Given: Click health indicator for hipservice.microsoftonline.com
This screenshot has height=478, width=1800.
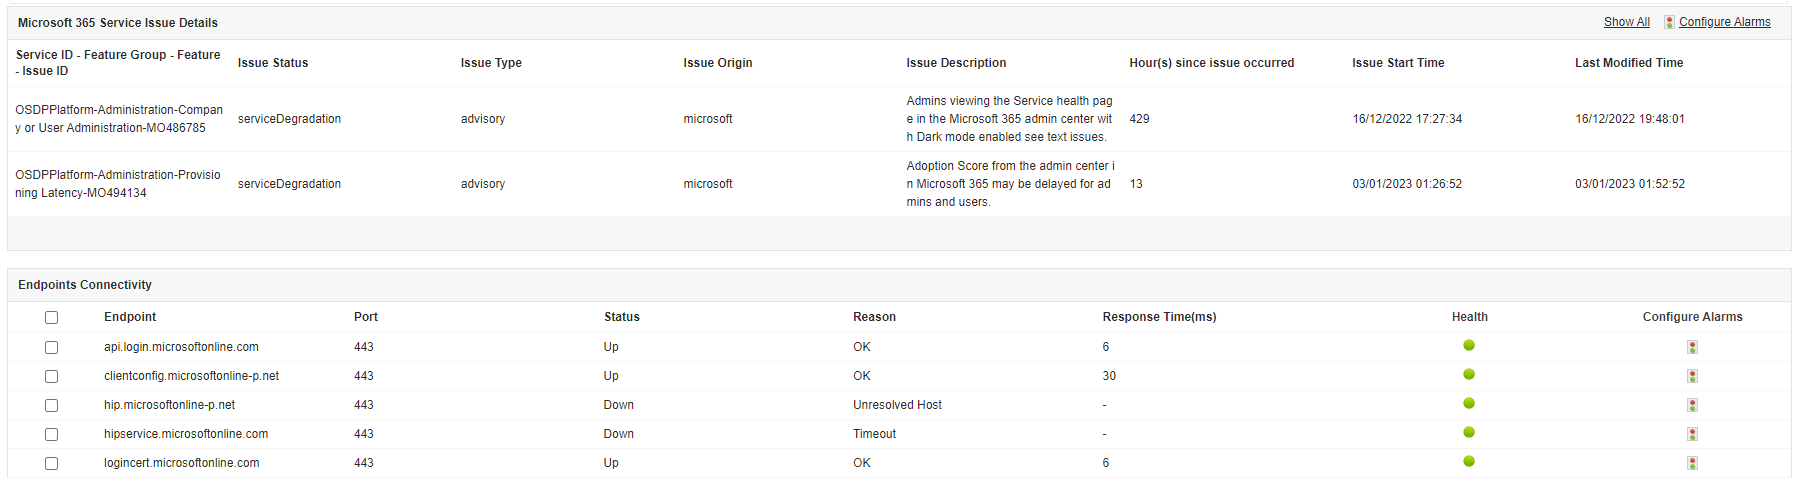Looking at the screenshot, I should click(x=1469, y=432).
